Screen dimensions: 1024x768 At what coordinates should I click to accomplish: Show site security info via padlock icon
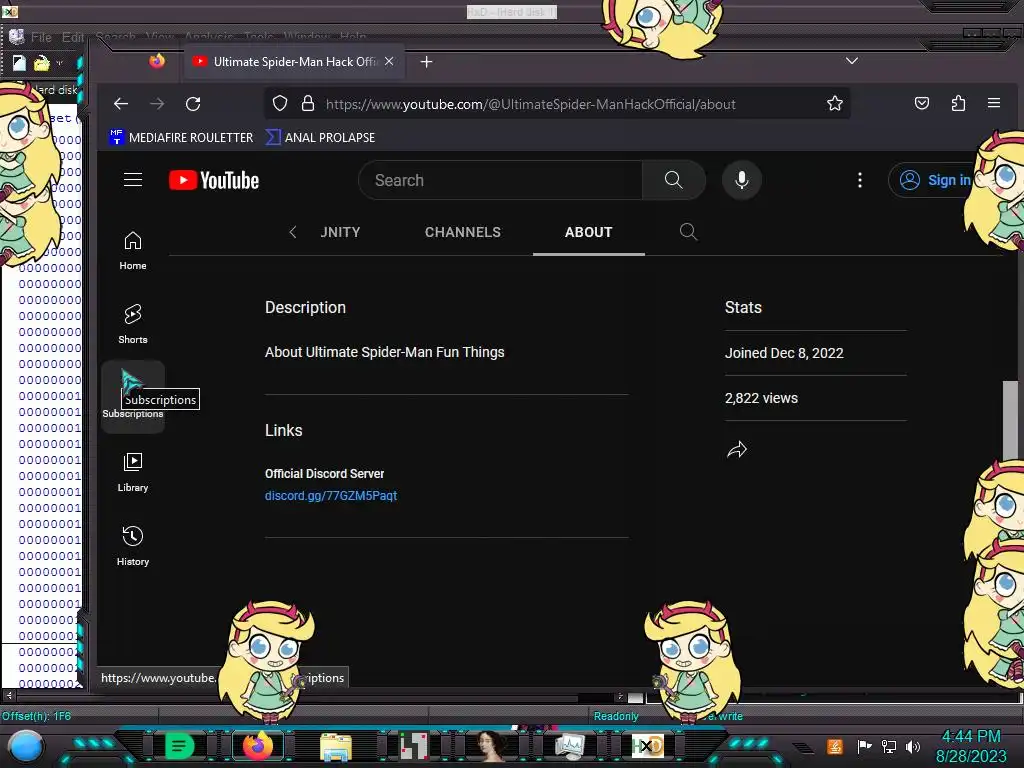308,104
